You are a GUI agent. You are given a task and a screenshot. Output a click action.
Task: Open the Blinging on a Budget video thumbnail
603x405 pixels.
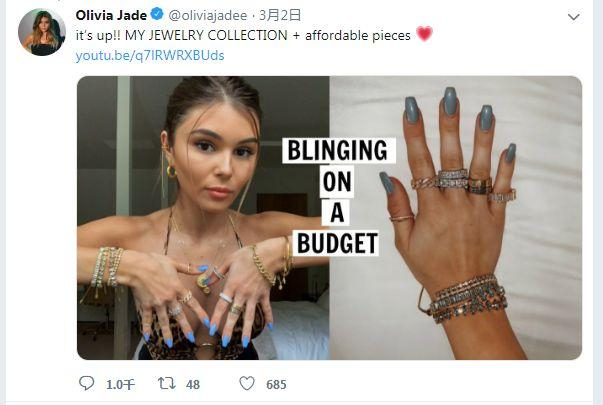[329, 218]
